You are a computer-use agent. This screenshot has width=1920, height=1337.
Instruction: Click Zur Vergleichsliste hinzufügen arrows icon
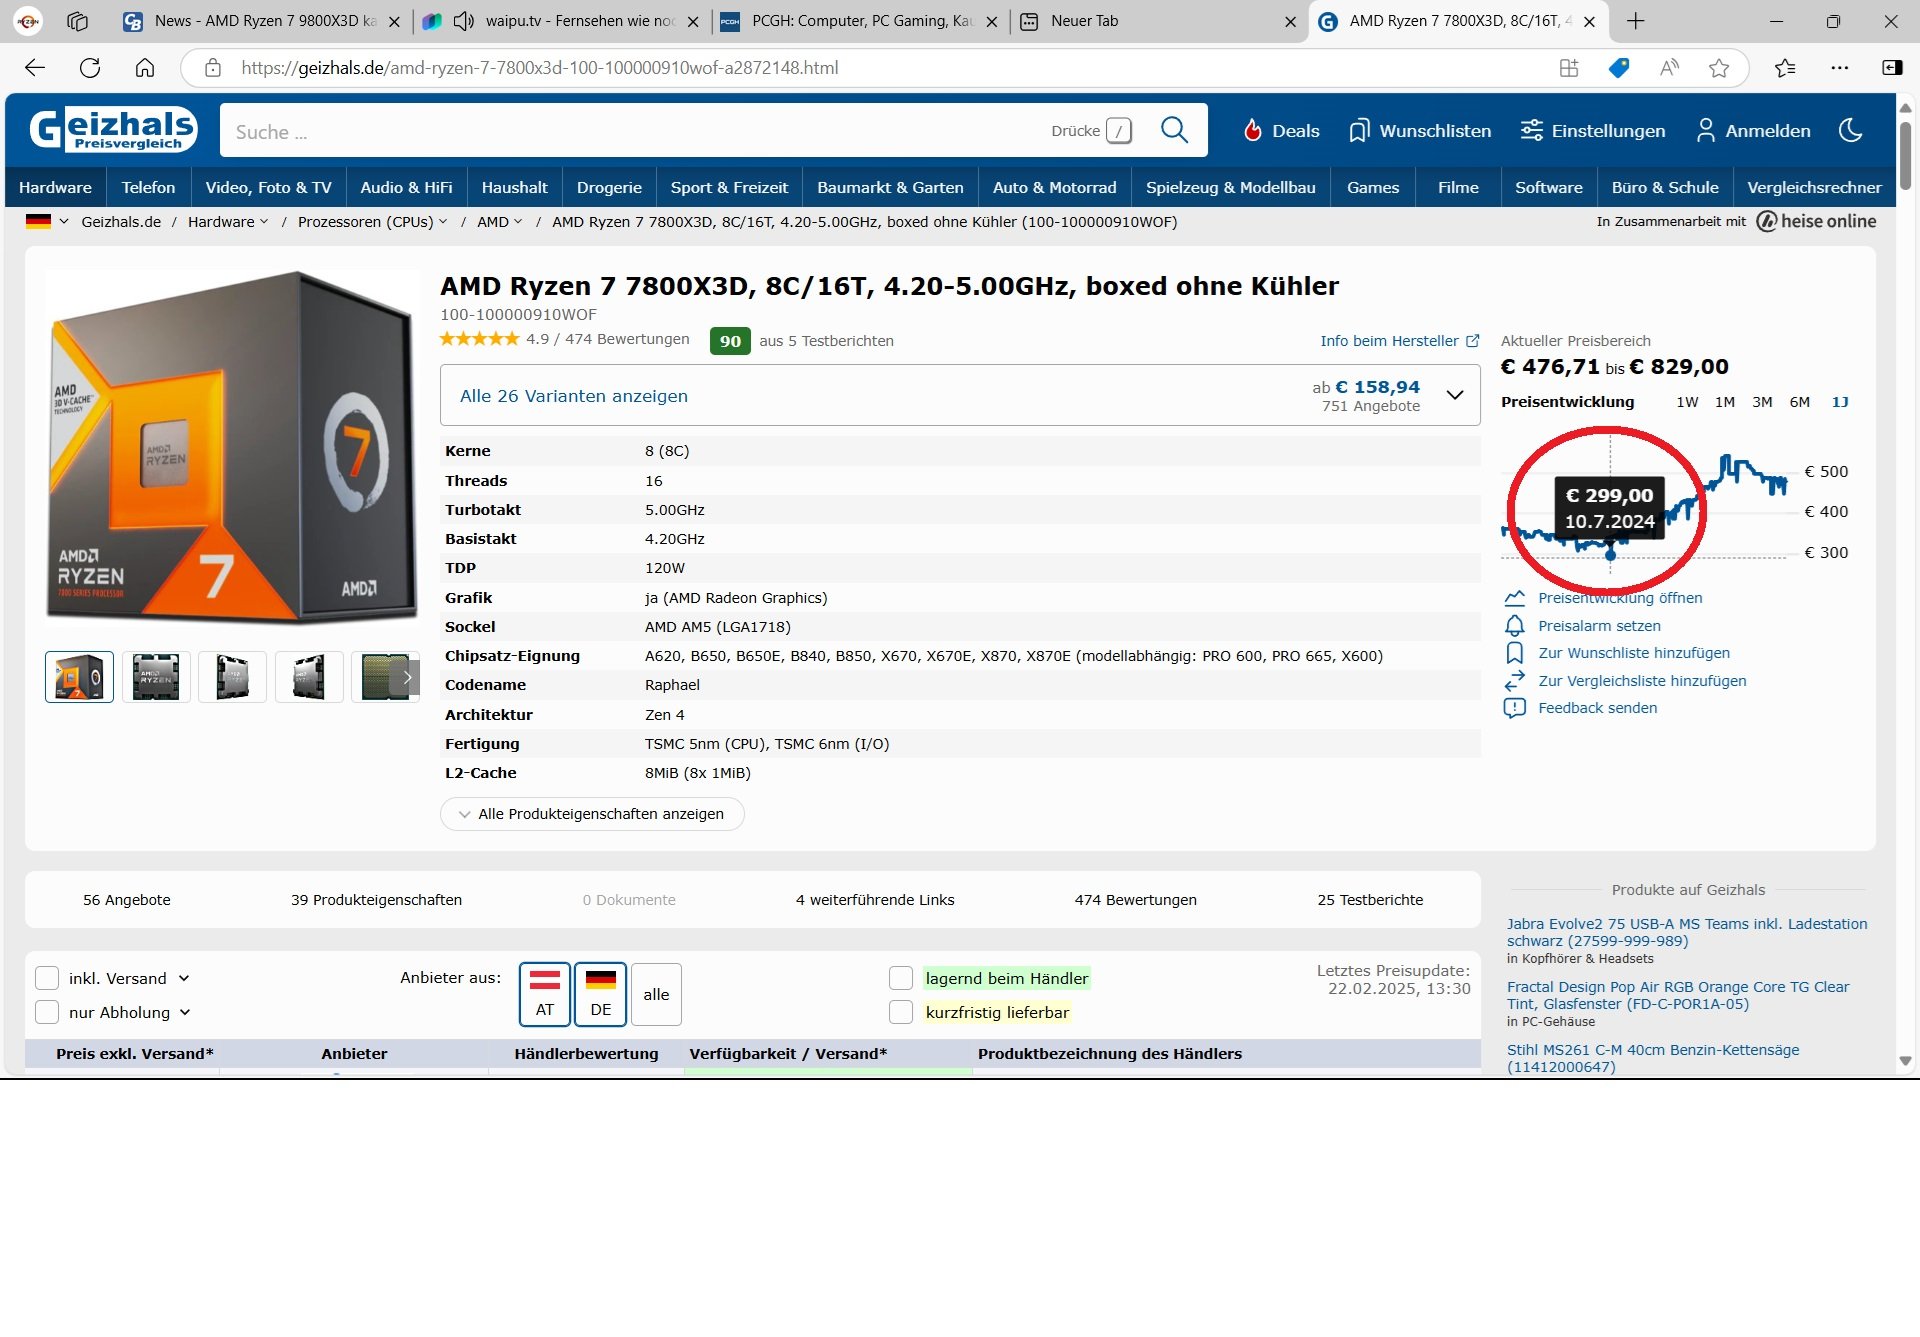(x=1514, y=681)
